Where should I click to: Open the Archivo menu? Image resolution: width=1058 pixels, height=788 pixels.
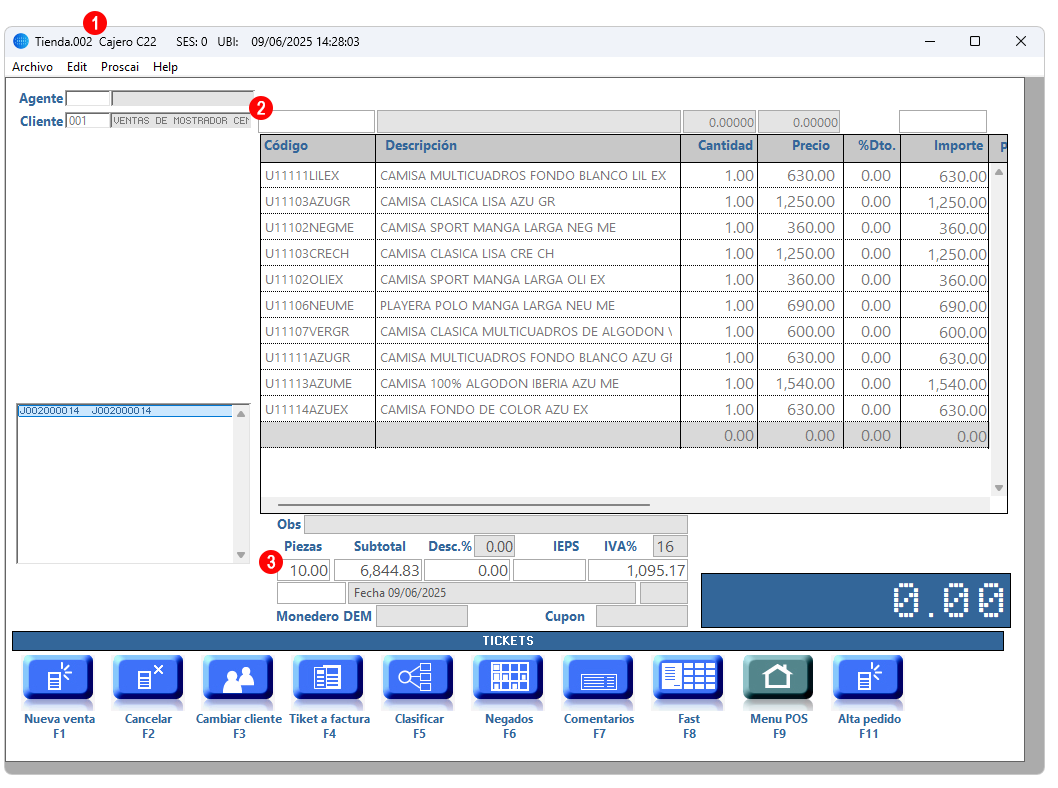(x=32, y=67)
